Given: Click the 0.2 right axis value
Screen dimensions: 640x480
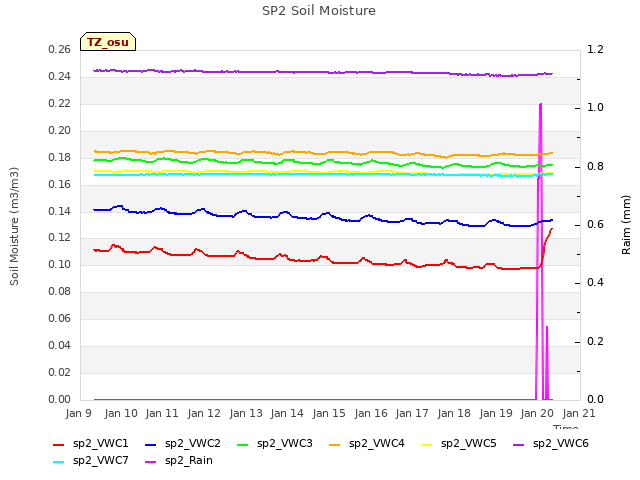Looking at the screenshot, I should [595, 342].
